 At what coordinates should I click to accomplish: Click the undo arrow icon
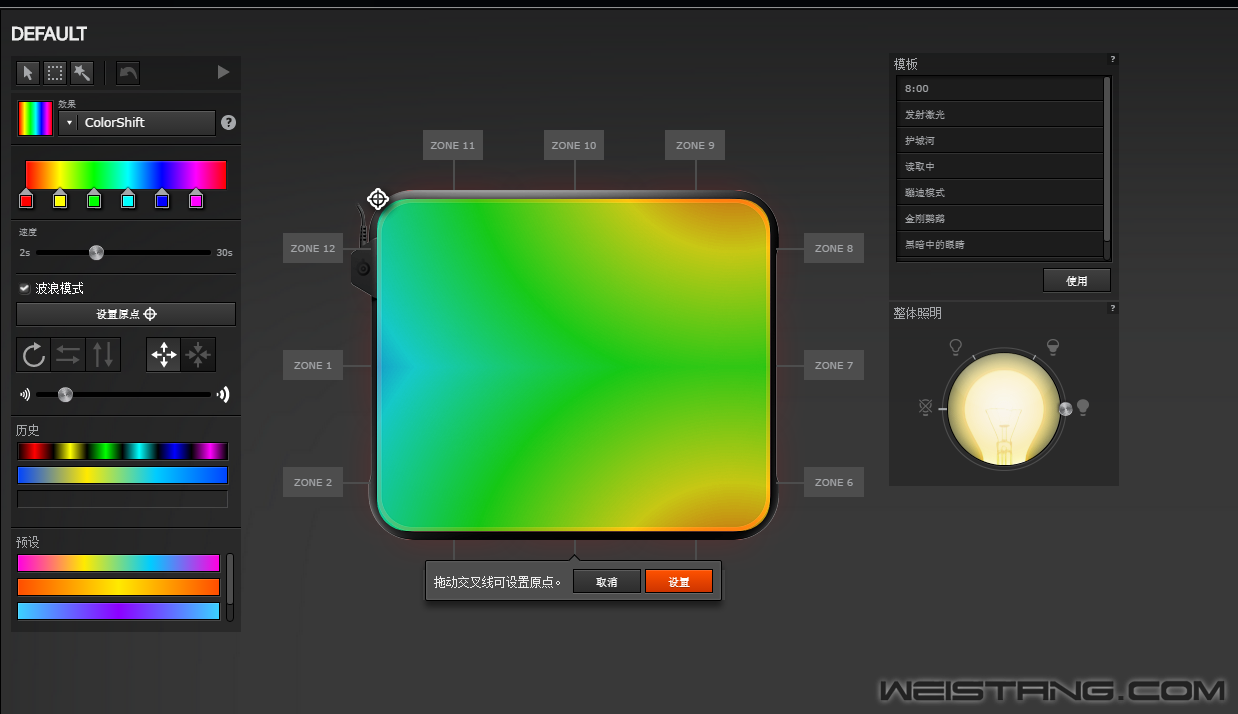(128, 72)
